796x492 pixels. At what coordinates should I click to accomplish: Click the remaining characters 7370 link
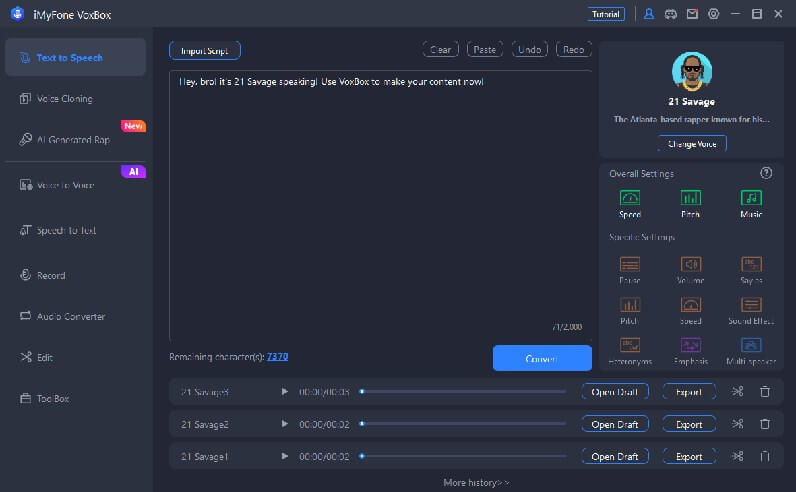277,356
